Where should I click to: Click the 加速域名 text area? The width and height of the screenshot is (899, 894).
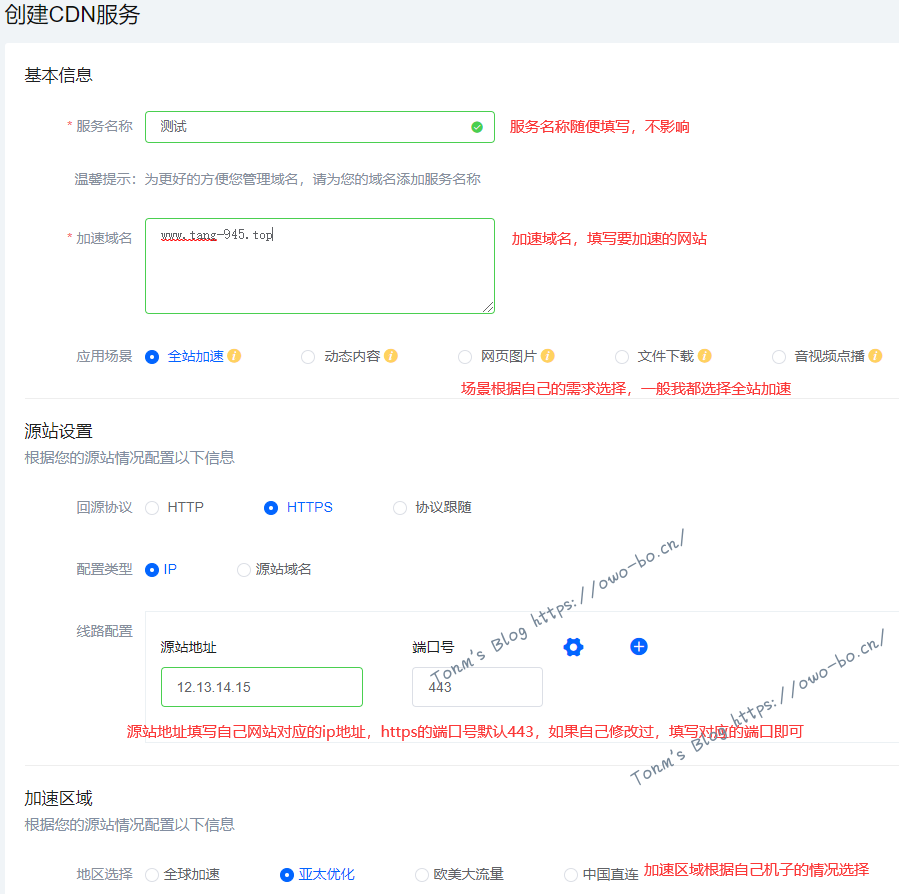(320, 266)
